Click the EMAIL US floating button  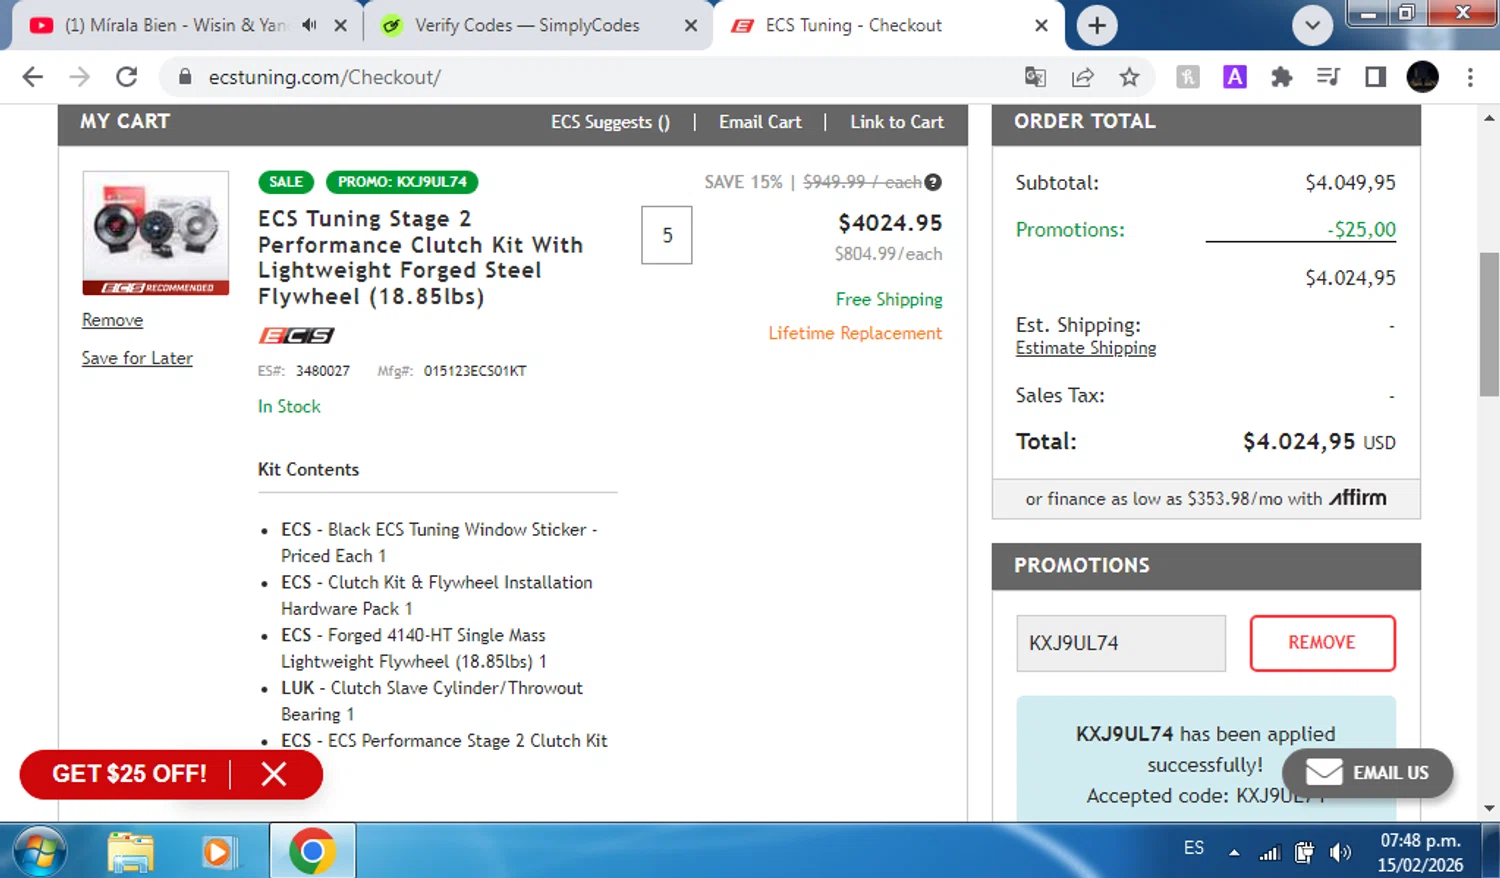(1367, 773)
